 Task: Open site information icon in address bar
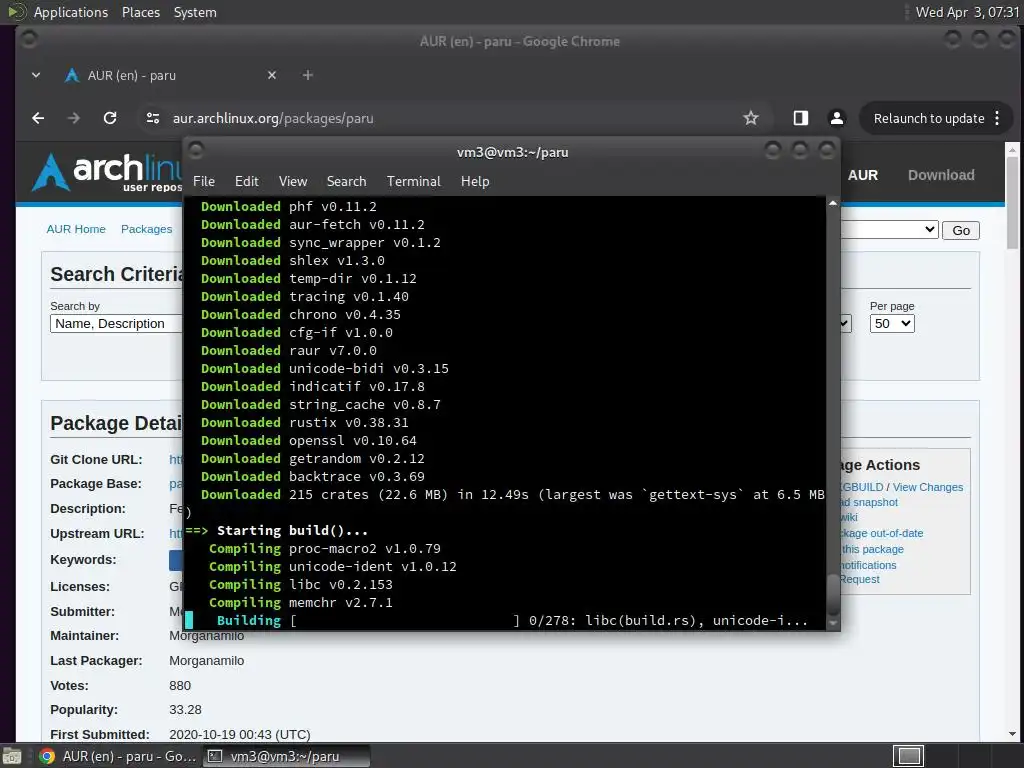click(x=153, y=118)
